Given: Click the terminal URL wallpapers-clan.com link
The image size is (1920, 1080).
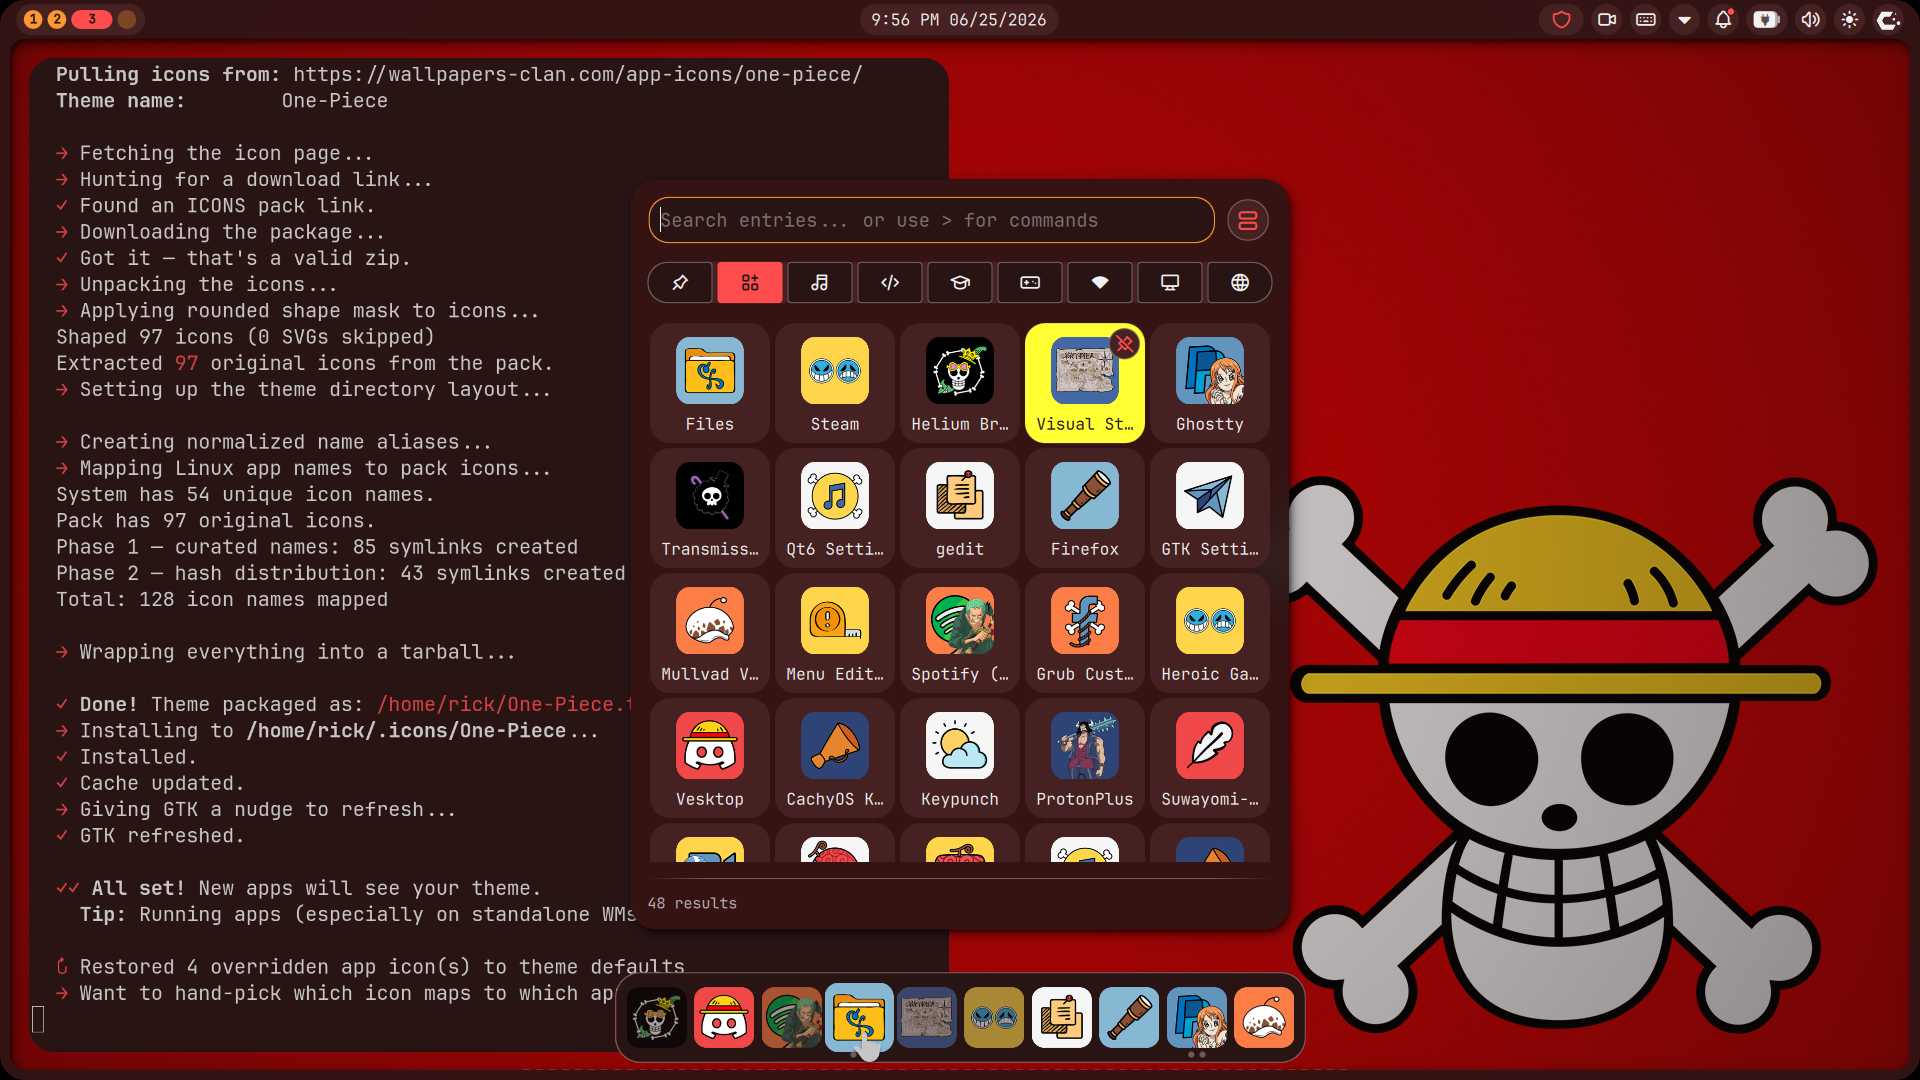Looking at the screenshot, I should coord(577,75).
